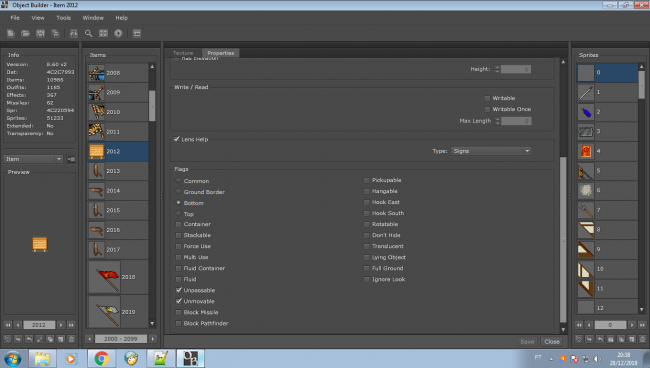The height and width of the screenshot is (368, 650).
Task: Open the Tools menu
Action: click(x=63, y=18)
